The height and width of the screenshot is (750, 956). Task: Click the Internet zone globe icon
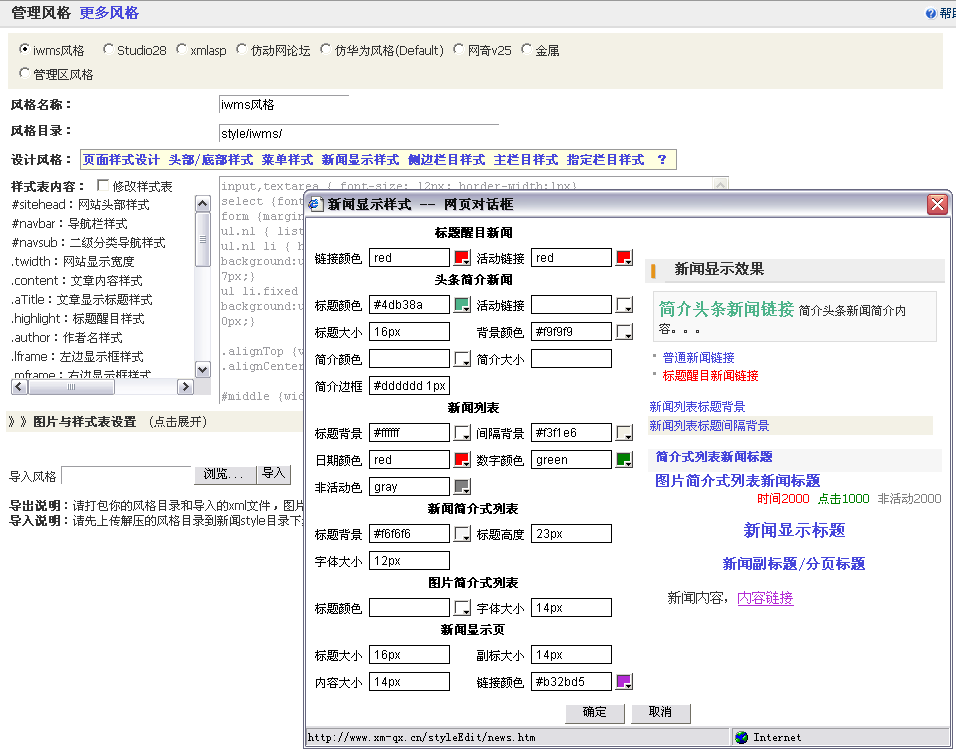click(741, 737)
